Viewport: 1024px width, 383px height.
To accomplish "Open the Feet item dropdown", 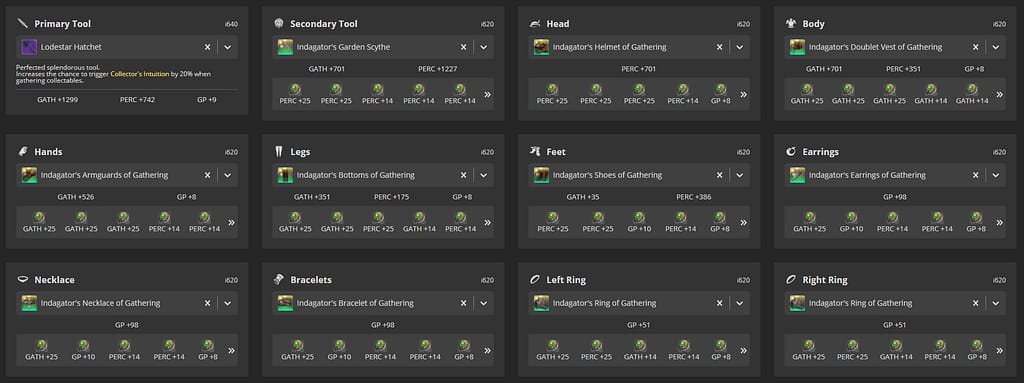I will tap(739, 175).
